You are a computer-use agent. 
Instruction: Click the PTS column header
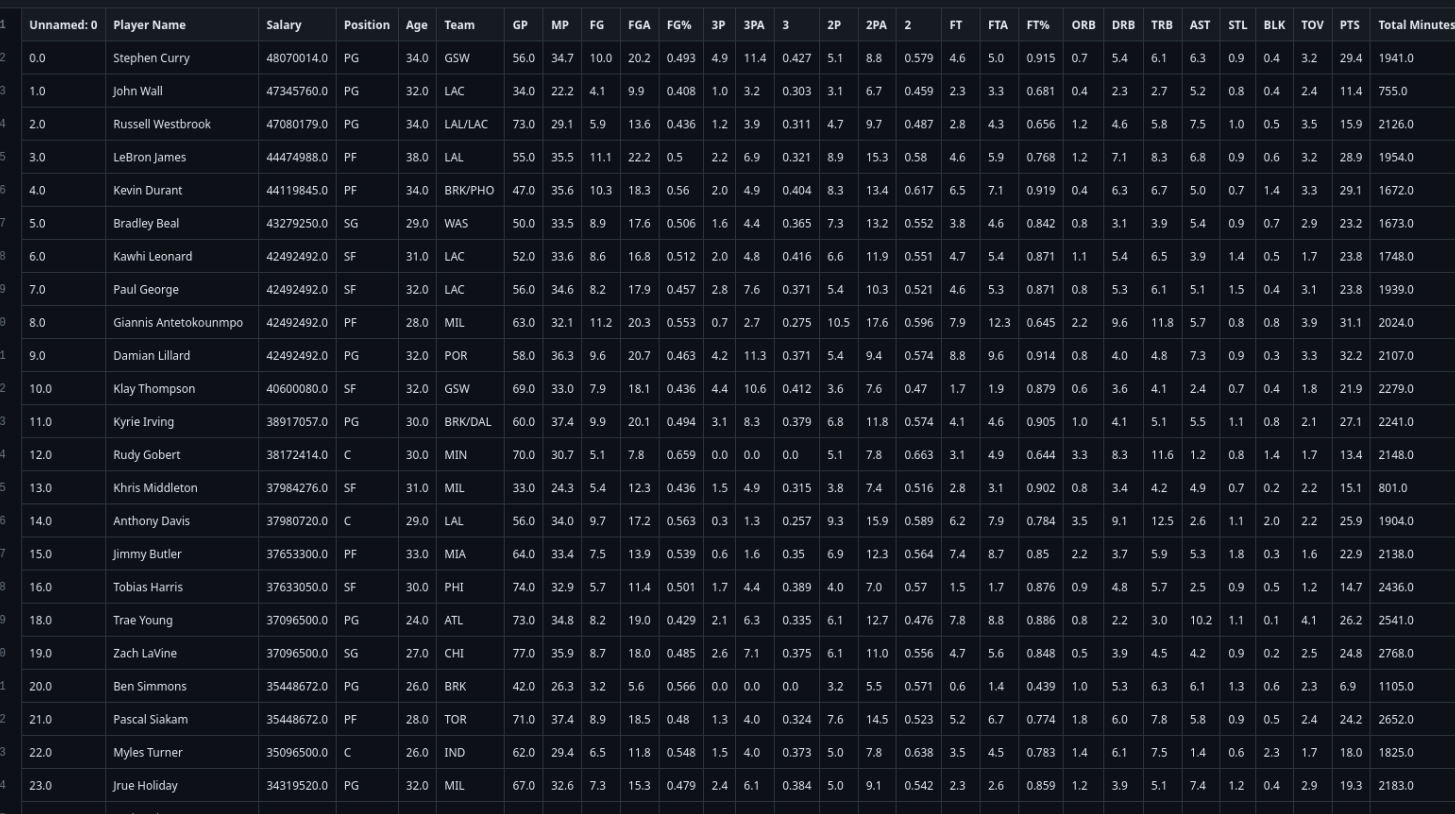pos(1351,25)
